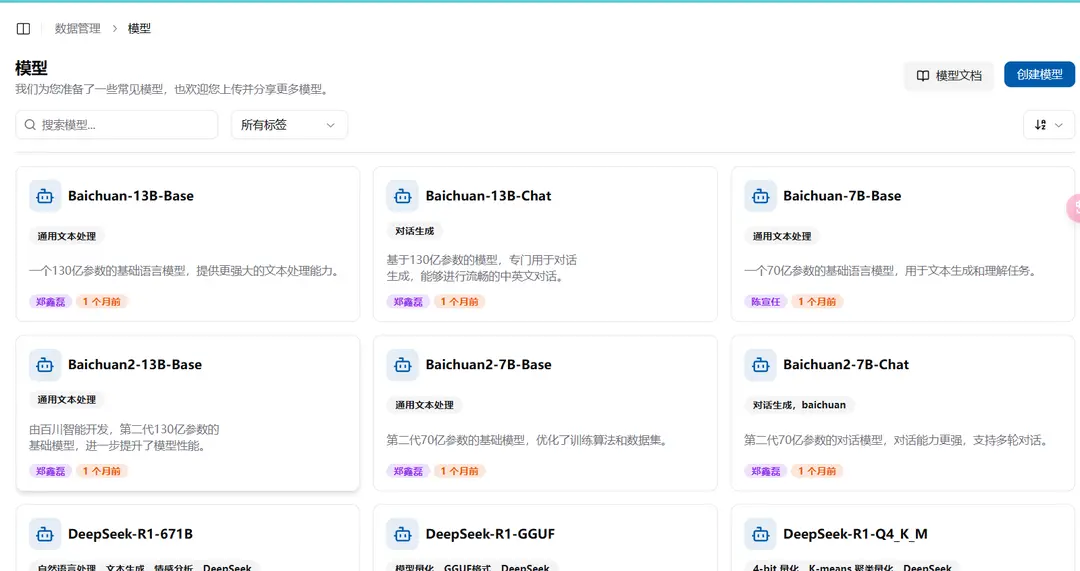Image resolution: width=1080 pixels, height=571 pixels.
Task: Open the Baichuan-7B-Base model title
Action: point(842,196)
